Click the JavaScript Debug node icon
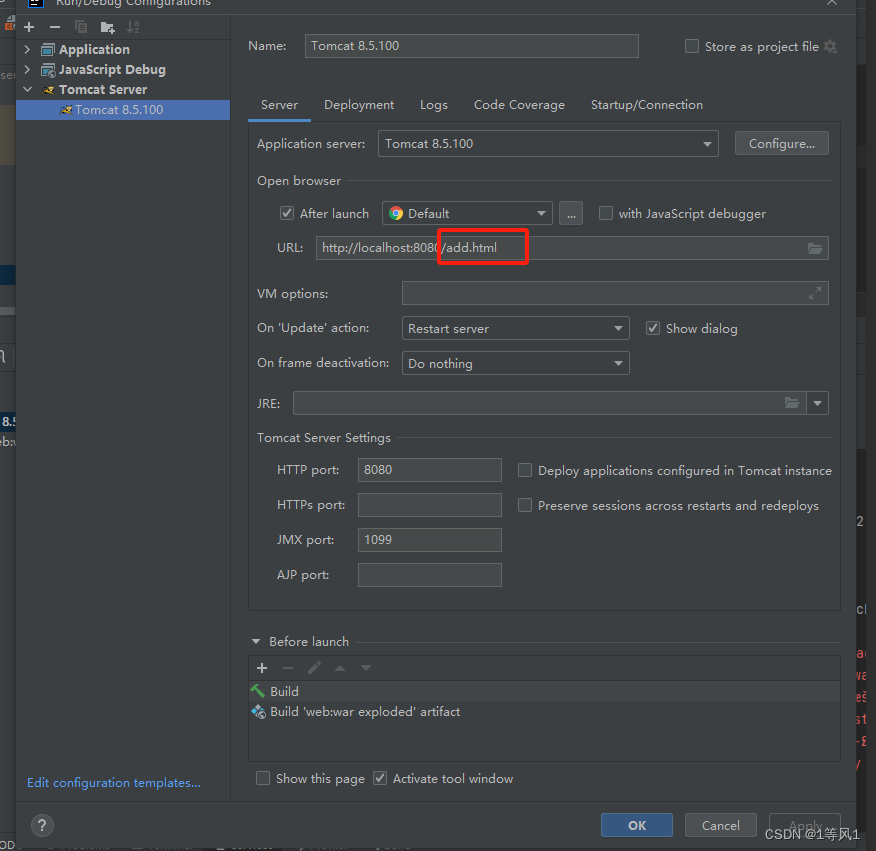 (49, 70)
